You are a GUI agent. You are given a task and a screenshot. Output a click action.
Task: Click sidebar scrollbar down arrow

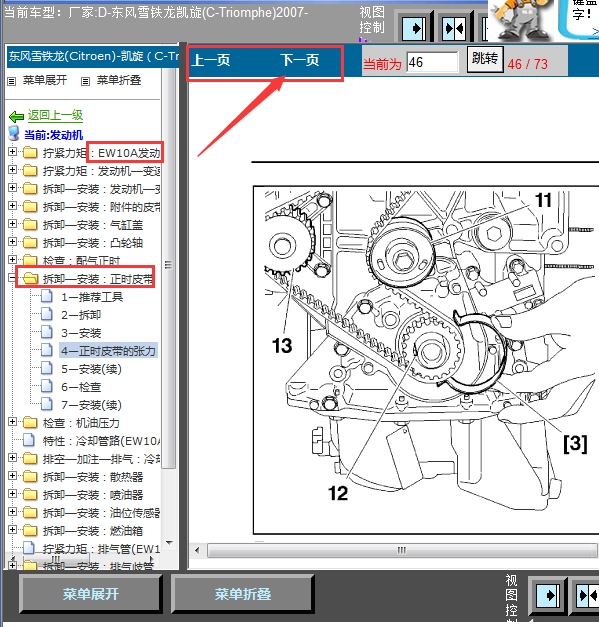click(x=169, y=543)
